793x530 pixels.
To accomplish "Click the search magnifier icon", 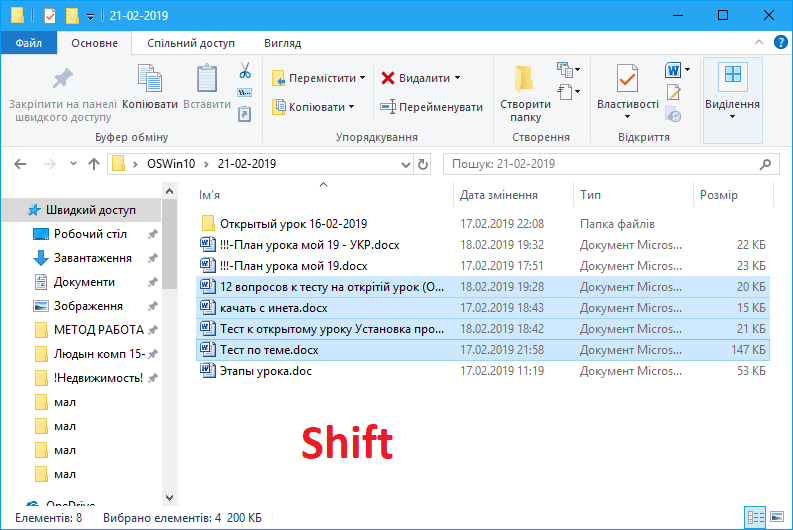I will 766,164.
